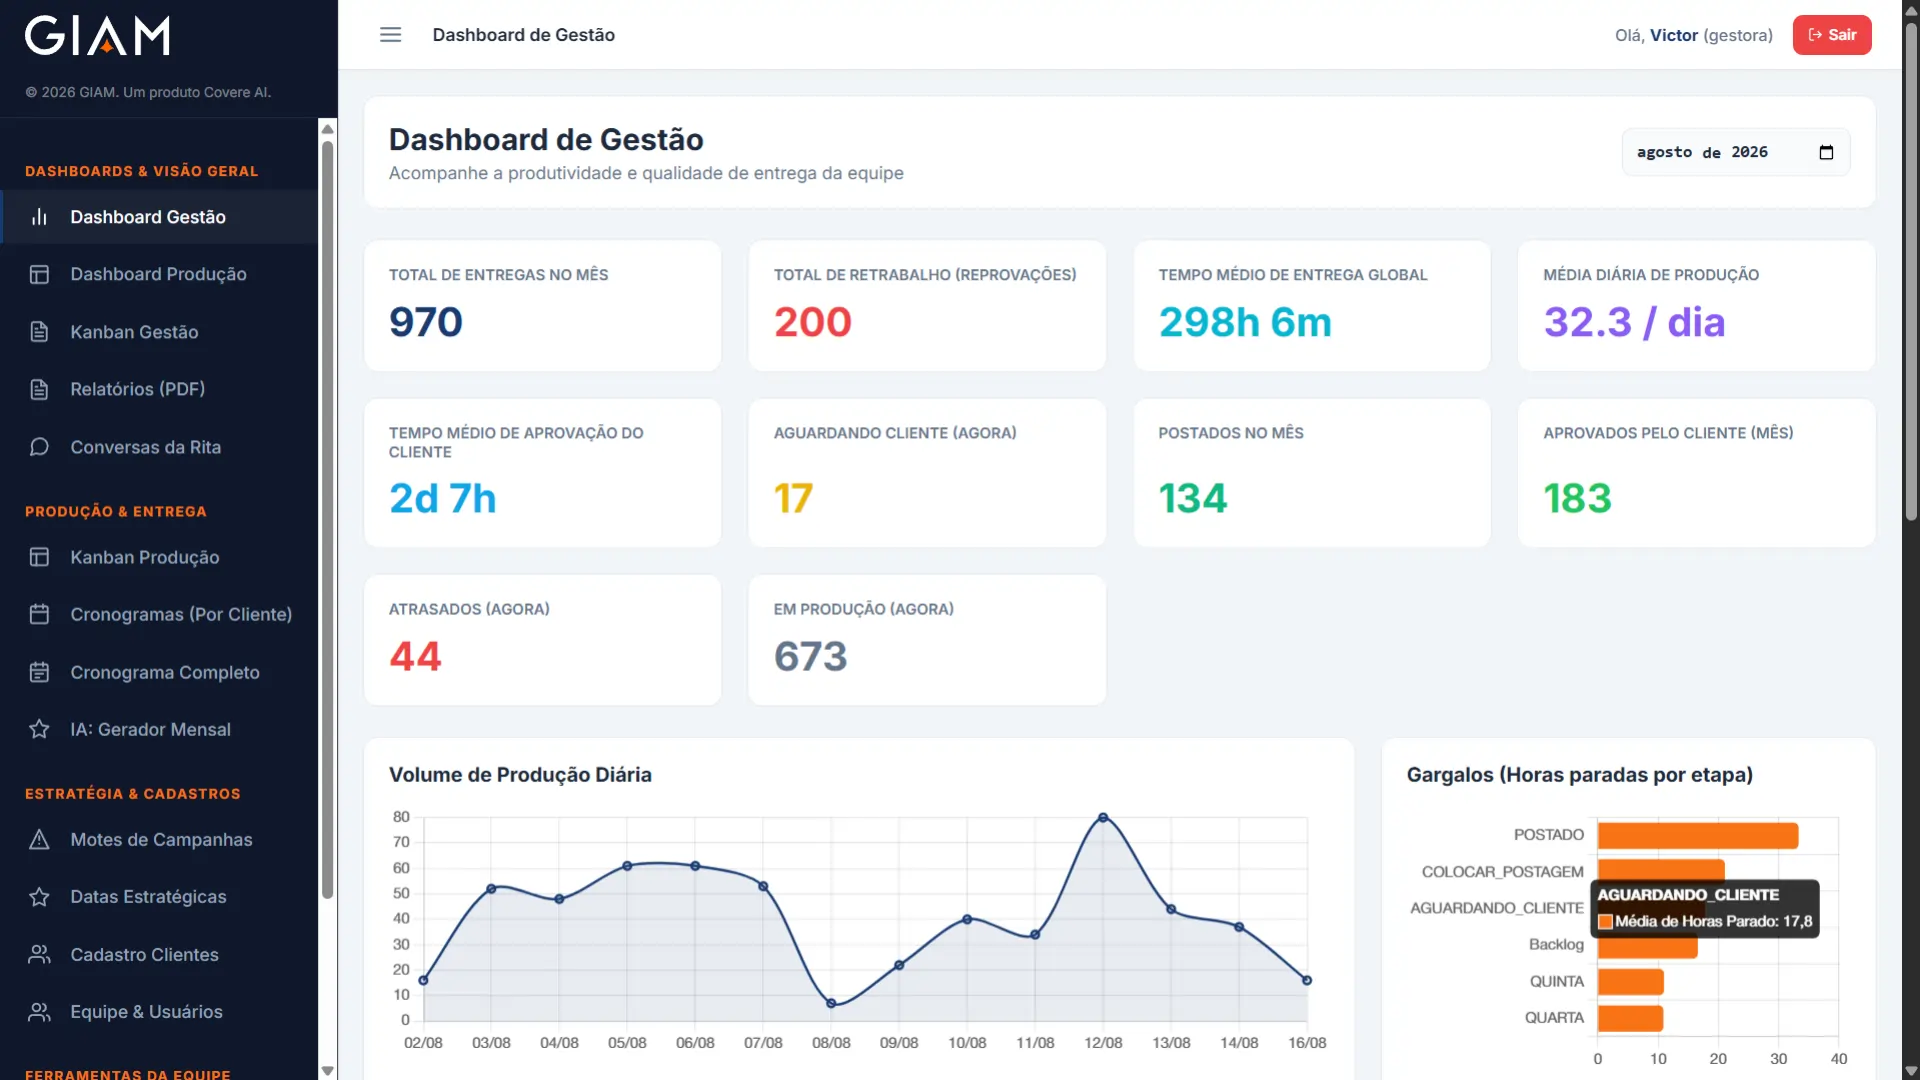Click the Dashboard Produção layout icon
Screen dimensions: 1920x1080
[39, 274]
